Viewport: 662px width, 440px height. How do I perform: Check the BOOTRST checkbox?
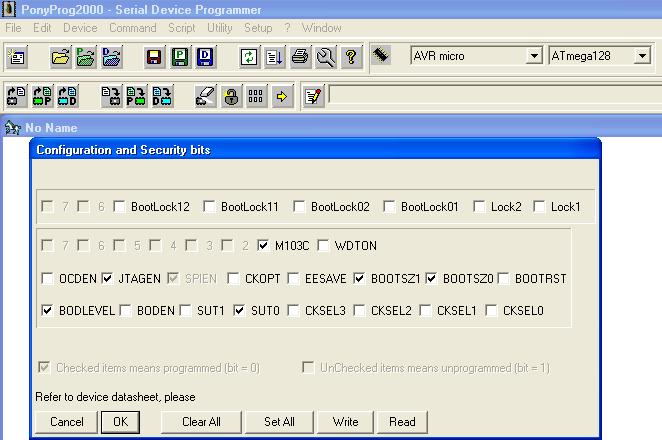click(503, 278)
